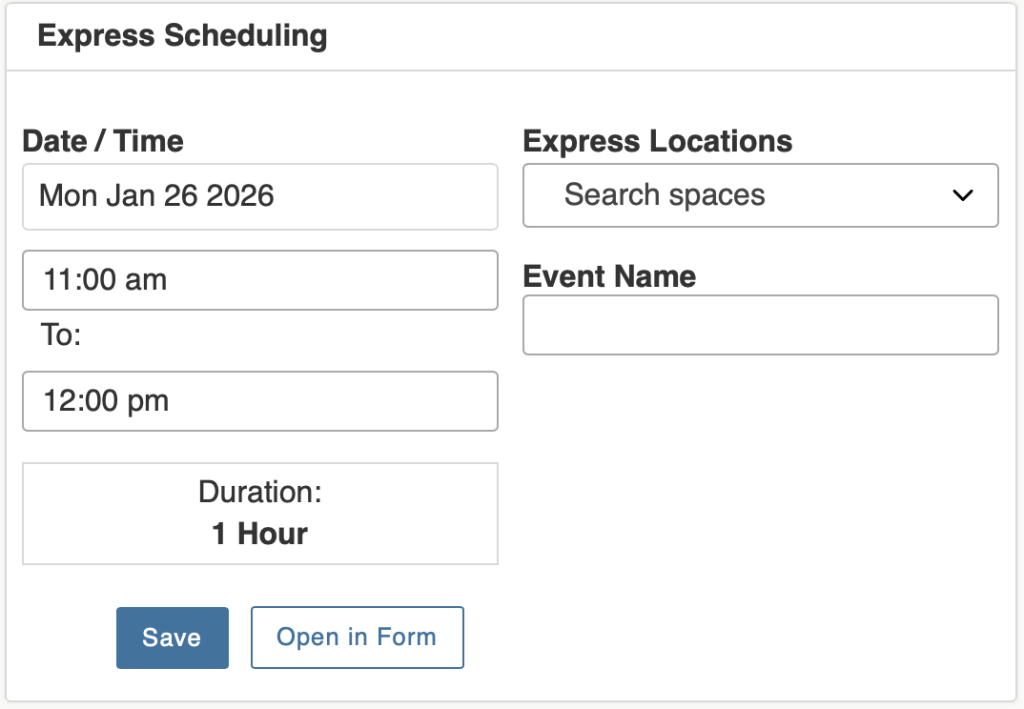Screen dimensions: 1024x709
Task: Expand the Search spaces dropdown chevron
Action: [x=962, y=196]
